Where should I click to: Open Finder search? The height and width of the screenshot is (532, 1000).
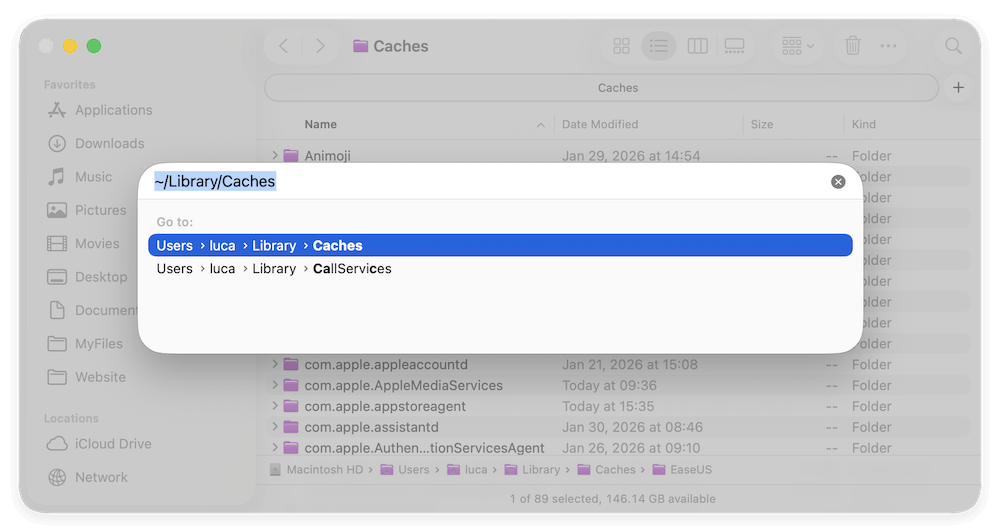click(953, 46)
